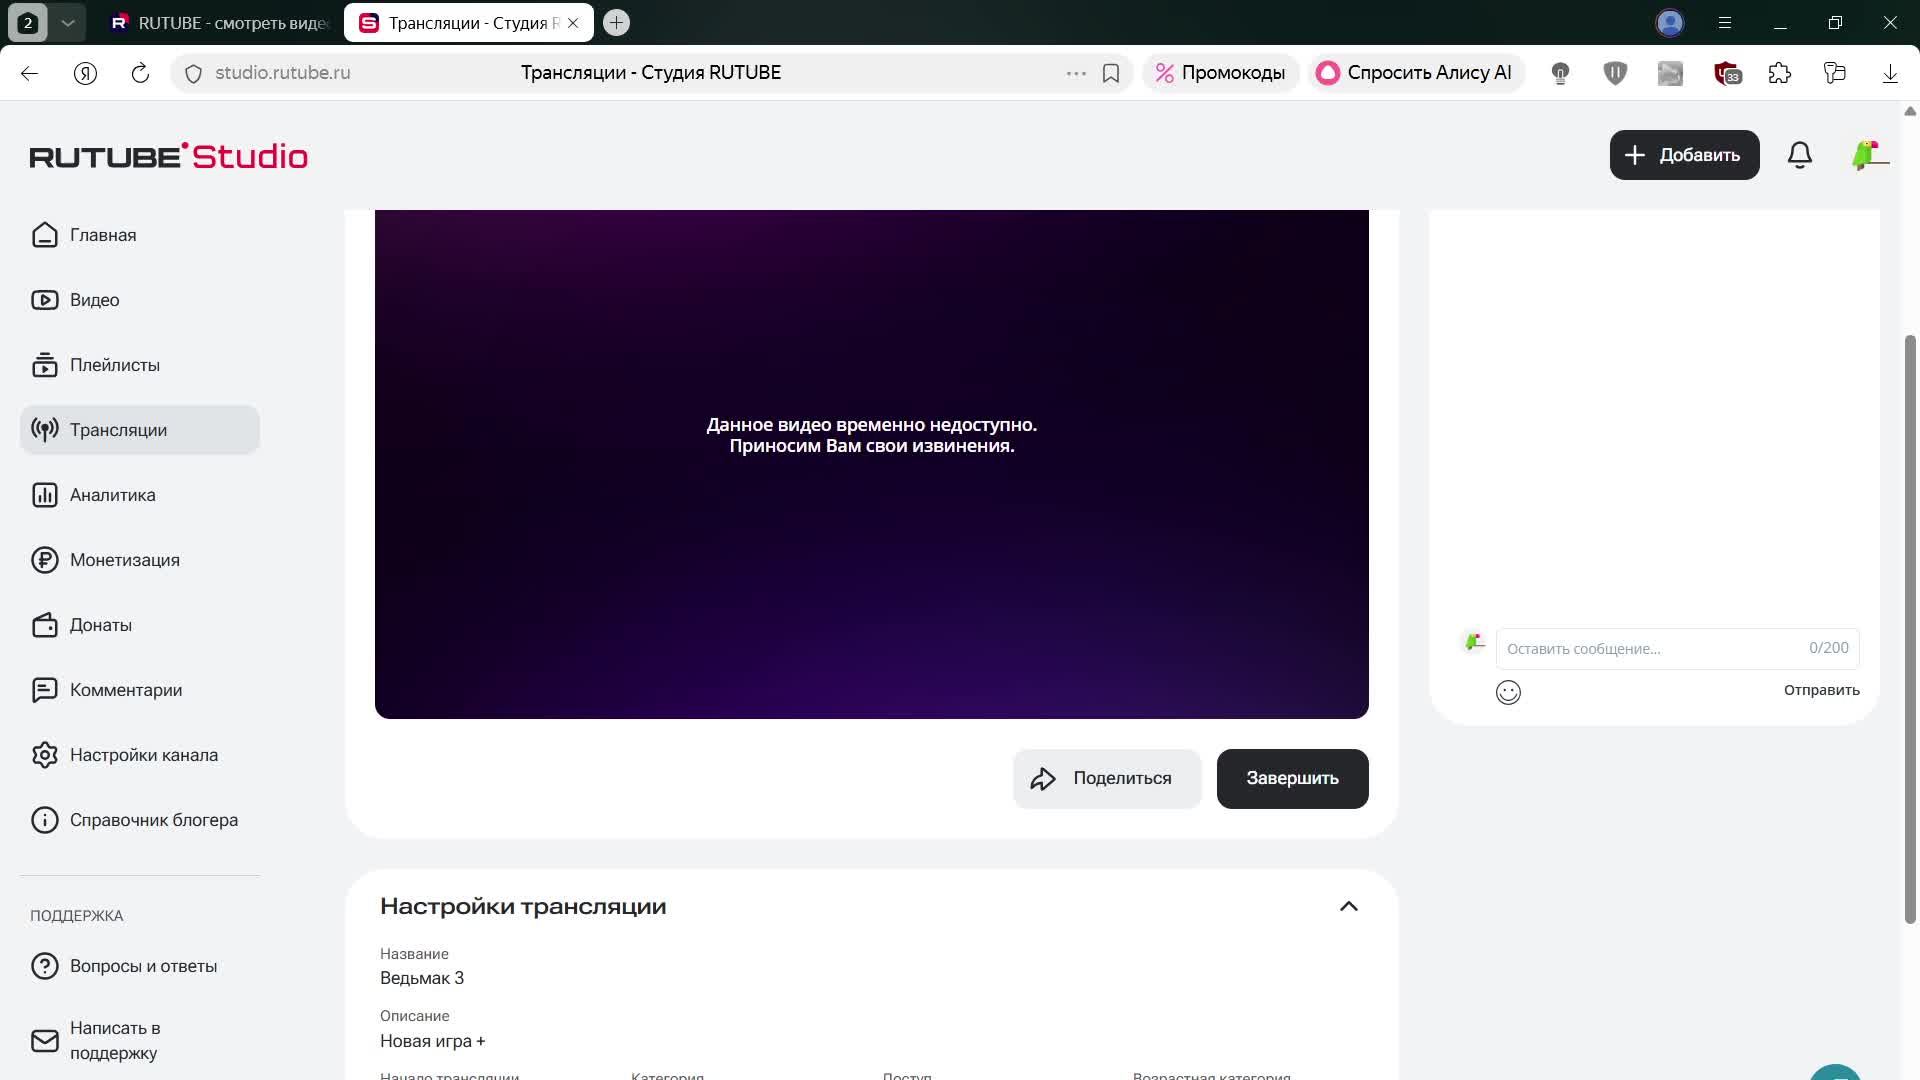The height and width of the screenshot is (1080, 1920).
Task: Bookmark this page in address bar
Action: pyautogui.click(x=1110, y=73)
